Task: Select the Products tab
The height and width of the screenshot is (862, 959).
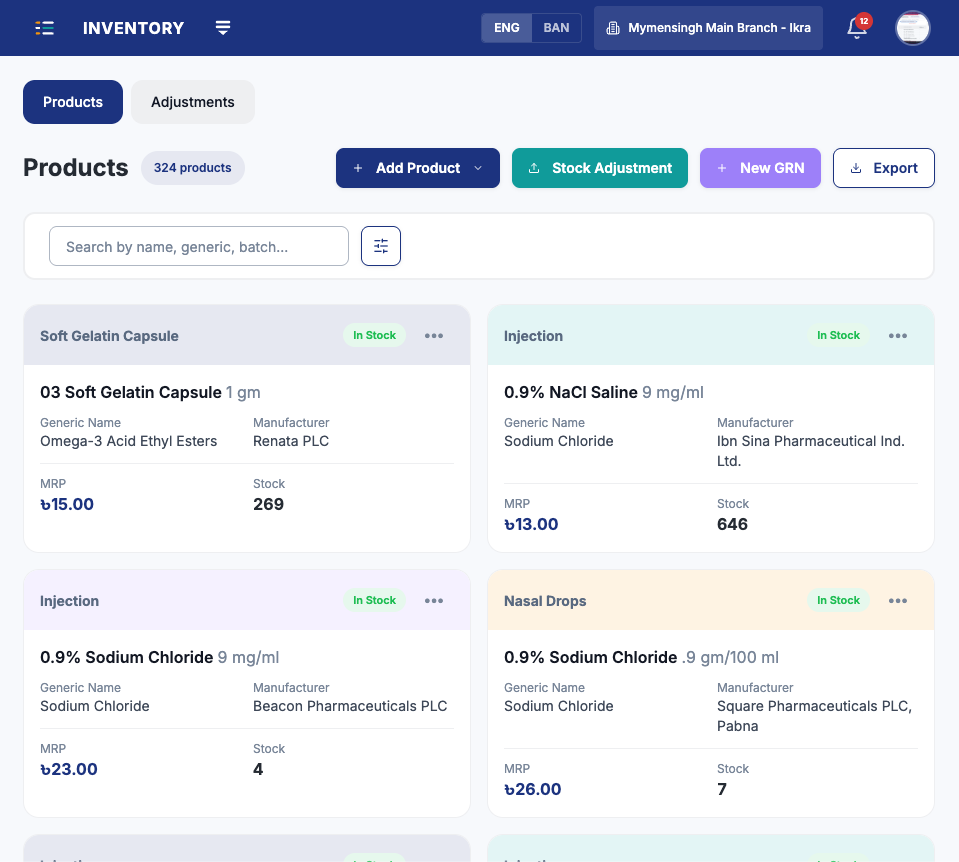Action: coord(73,102)
